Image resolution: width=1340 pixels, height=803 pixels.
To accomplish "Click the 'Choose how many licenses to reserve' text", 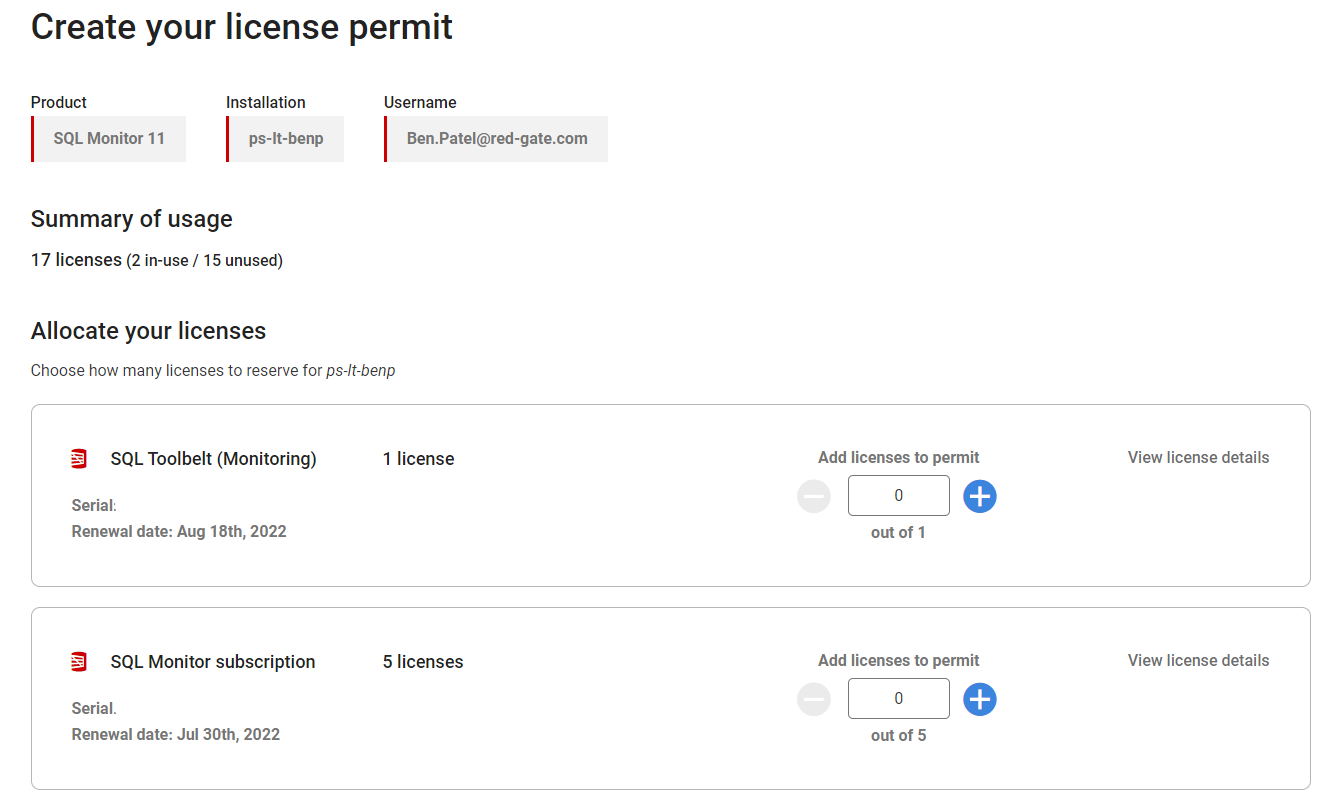I will tap(213, 371).
